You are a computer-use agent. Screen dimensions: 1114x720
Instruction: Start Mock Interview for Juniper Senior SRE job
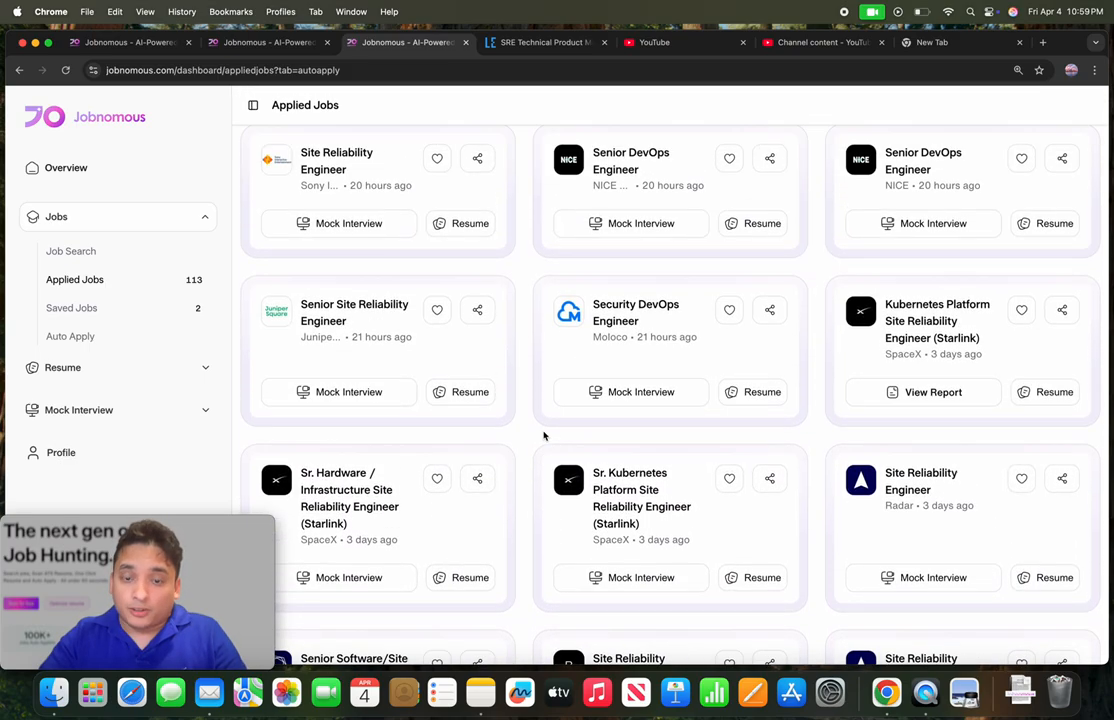click(x=339, y=392)
